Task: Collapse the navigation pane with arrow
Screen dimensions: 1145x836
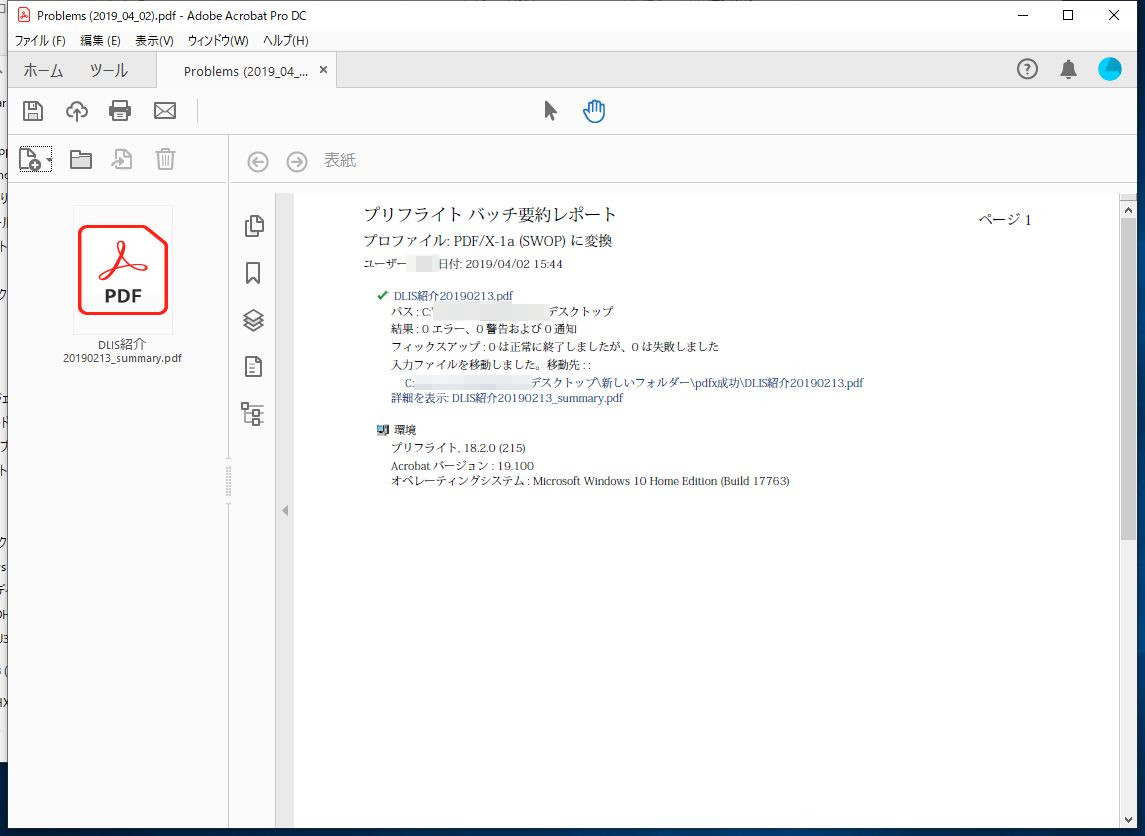Action: point(284,511)
